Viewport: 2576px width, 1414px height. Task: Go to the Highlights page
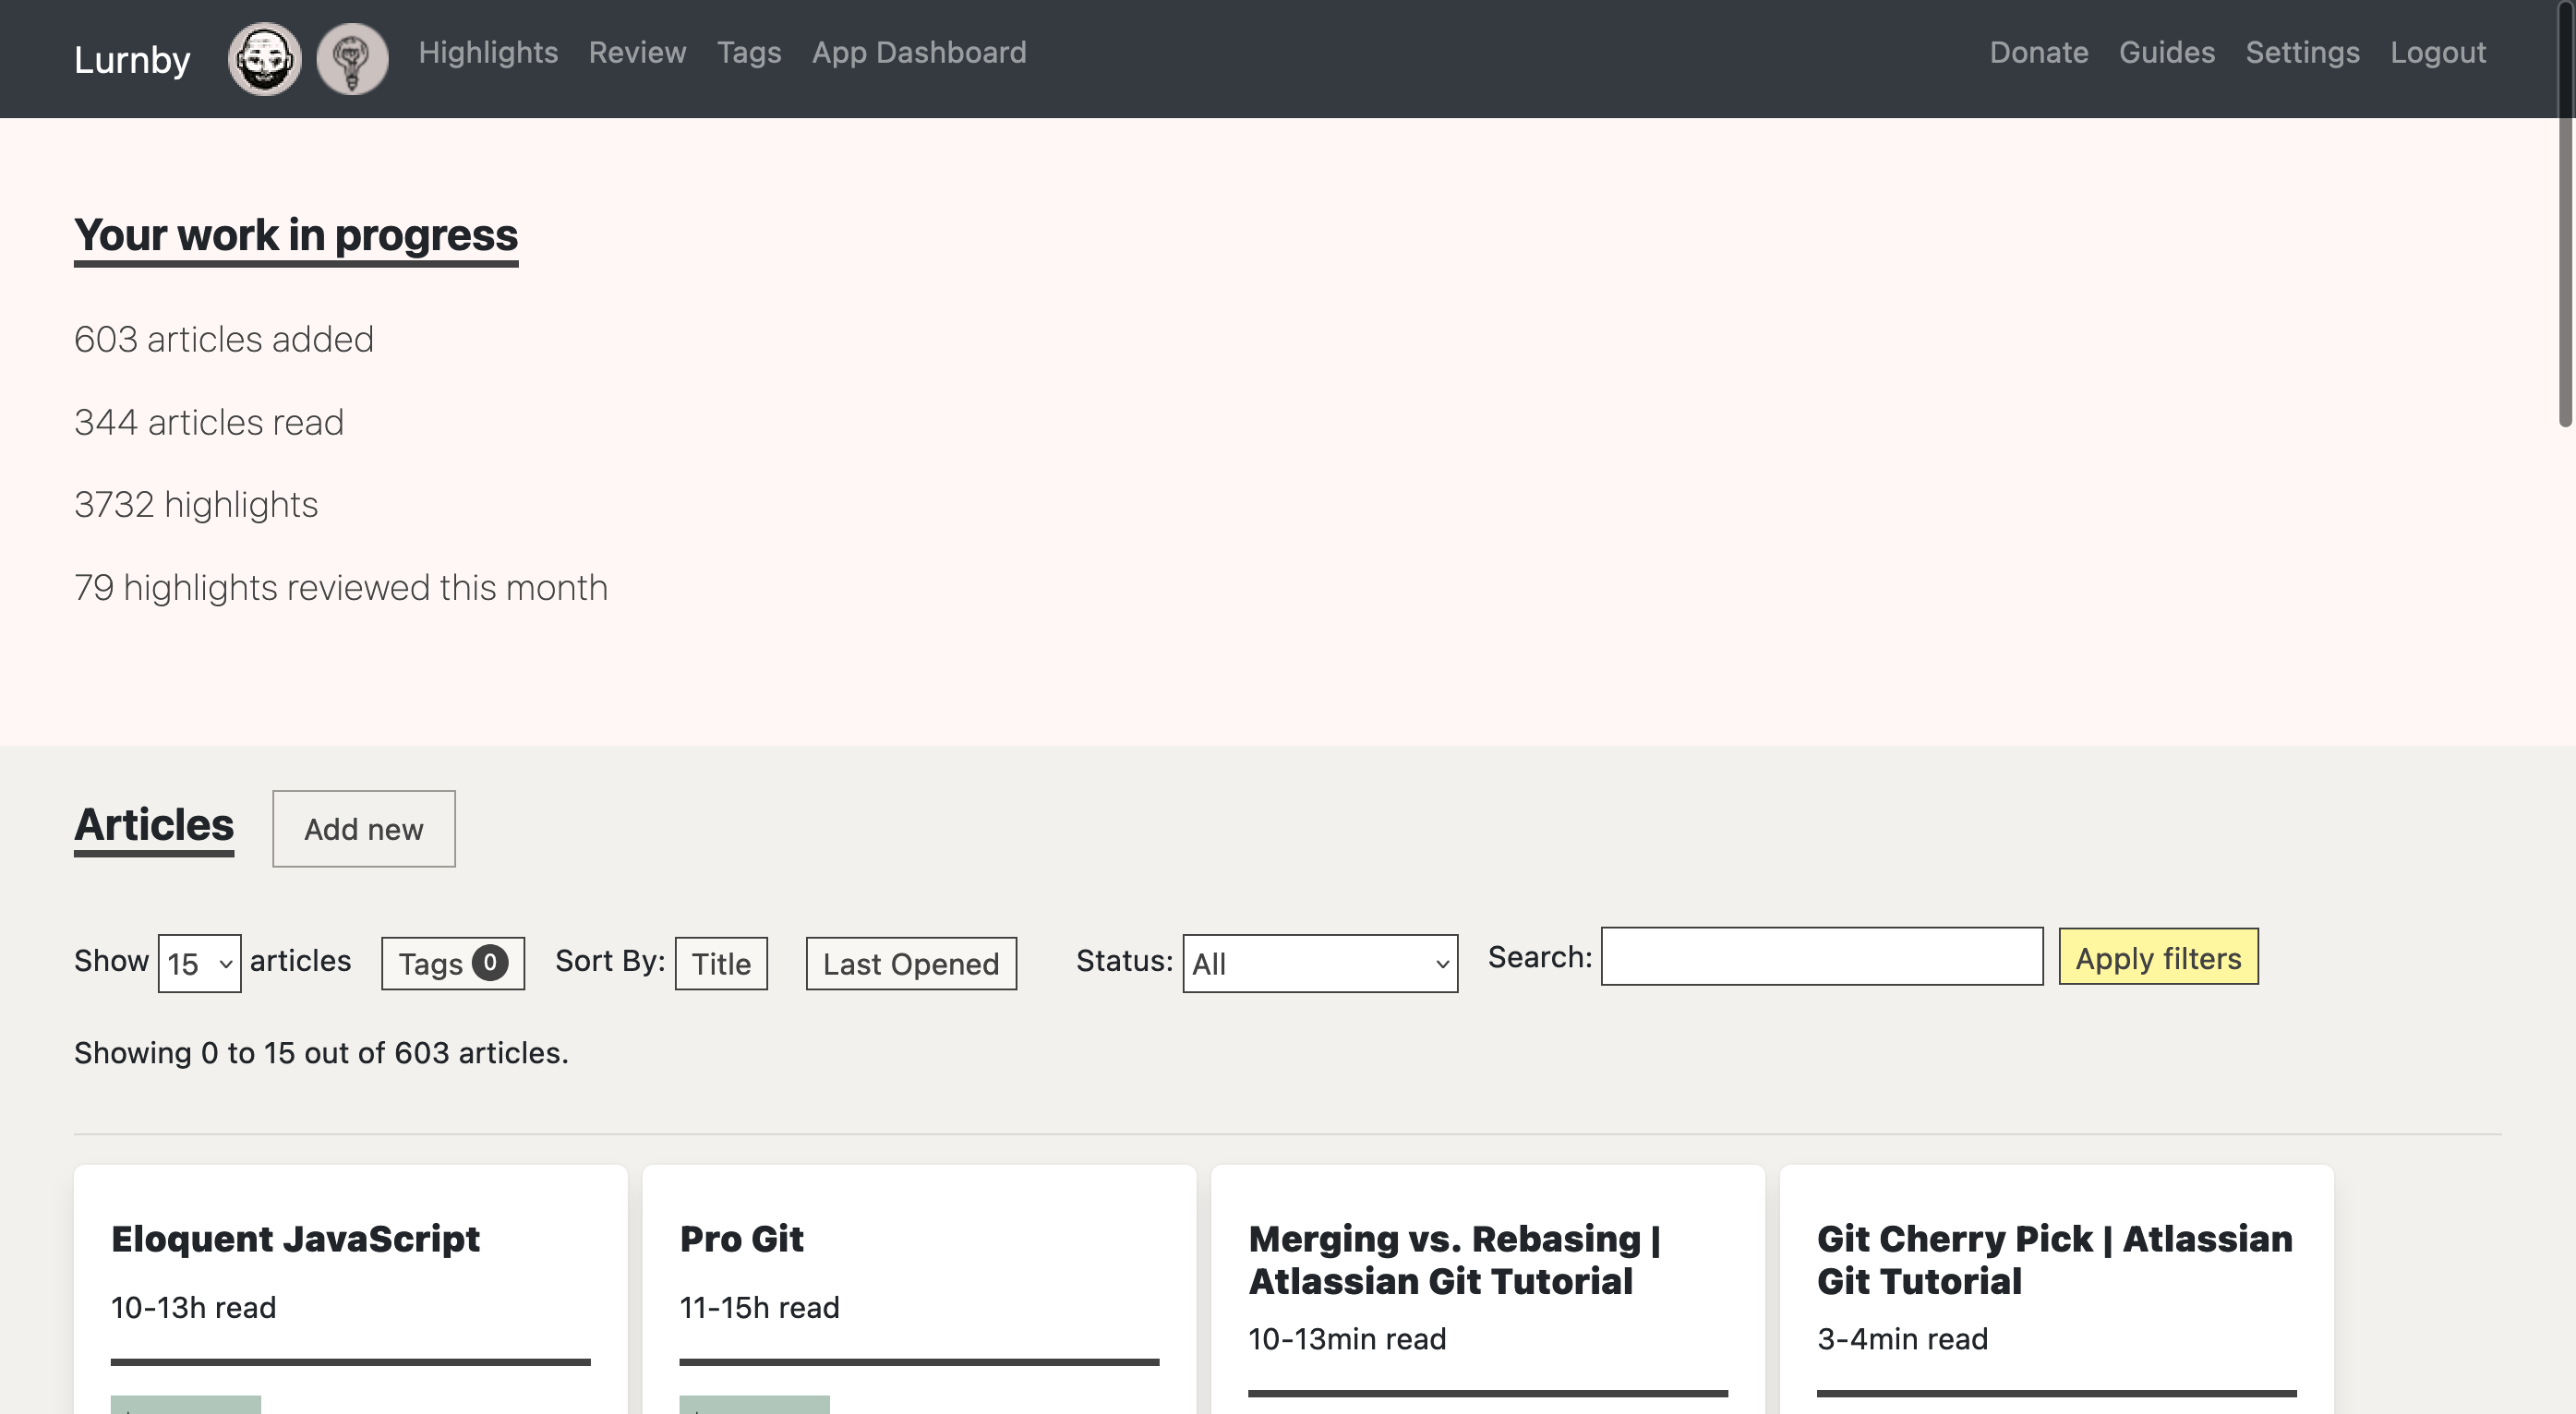(x=488, y=52)
